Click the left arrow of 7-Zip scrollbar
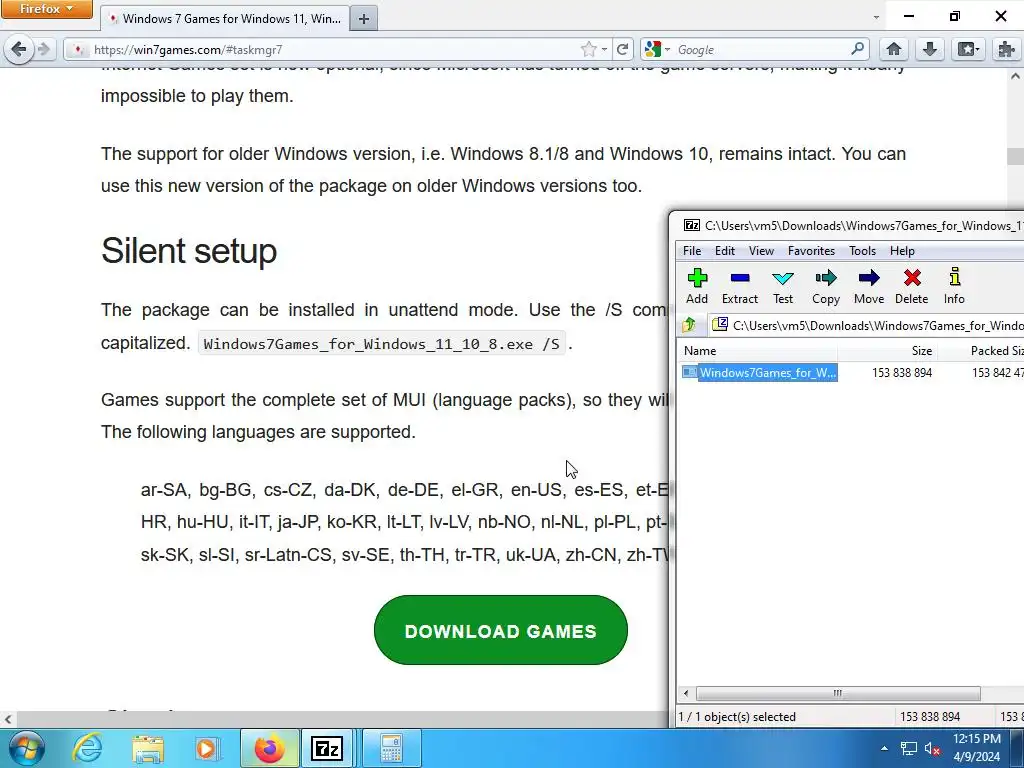Screen dimensions: 1024x768 686,694
